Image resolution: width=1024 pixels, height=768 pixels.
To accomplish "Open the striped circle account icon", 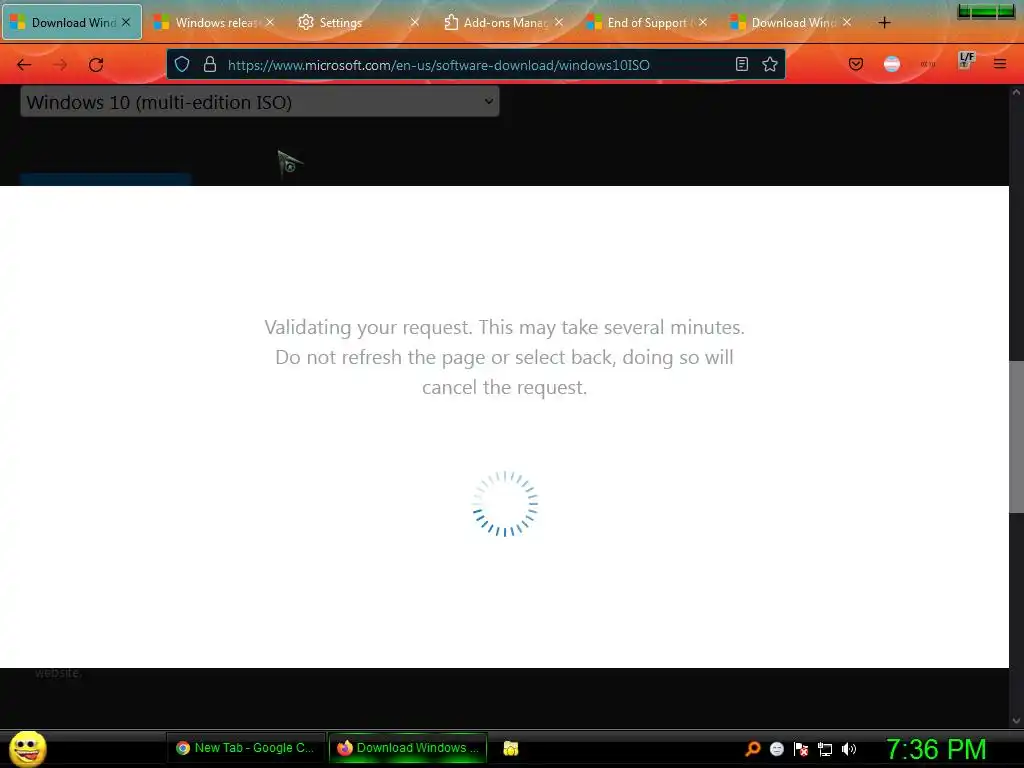I will pos(891,64).
